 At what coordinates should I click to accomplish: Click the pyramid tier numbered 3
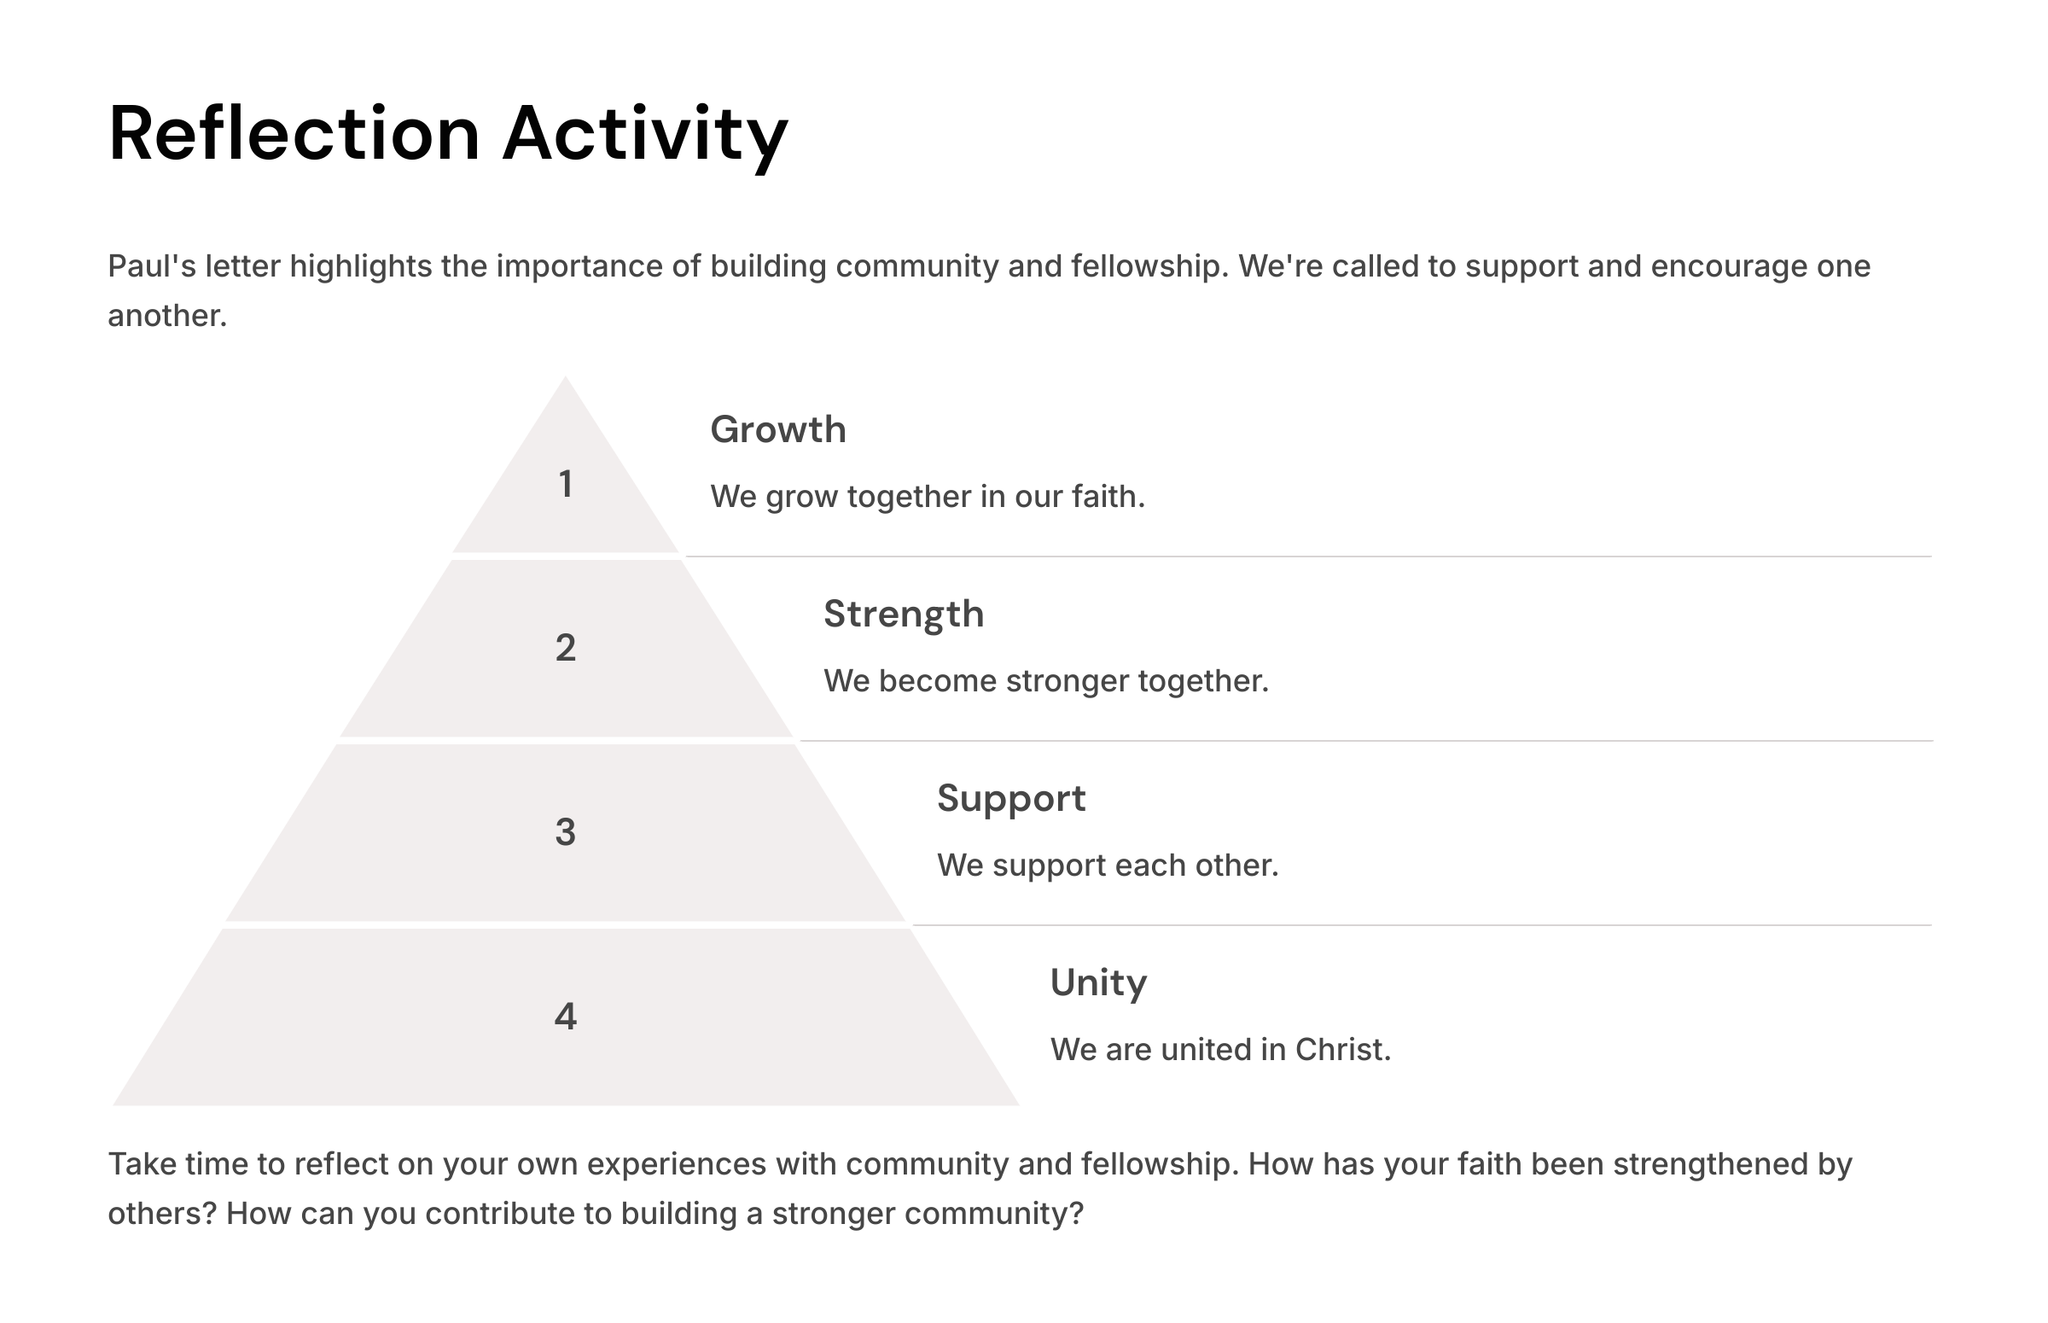566,833
